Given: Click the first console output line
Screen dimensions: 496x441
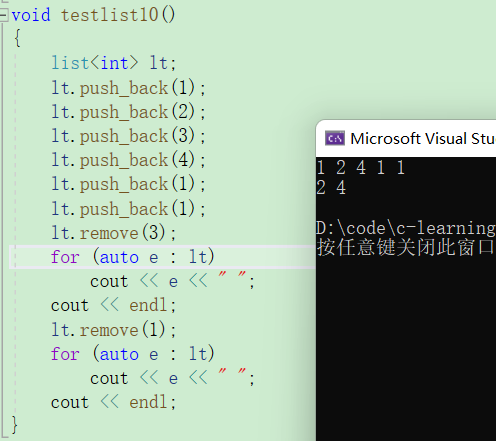Looking at the screenshot, I should point(361,167).
